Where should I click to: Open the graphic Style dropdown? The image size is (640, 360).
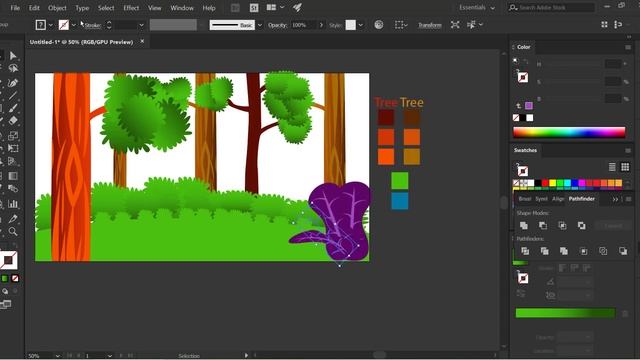360,25
